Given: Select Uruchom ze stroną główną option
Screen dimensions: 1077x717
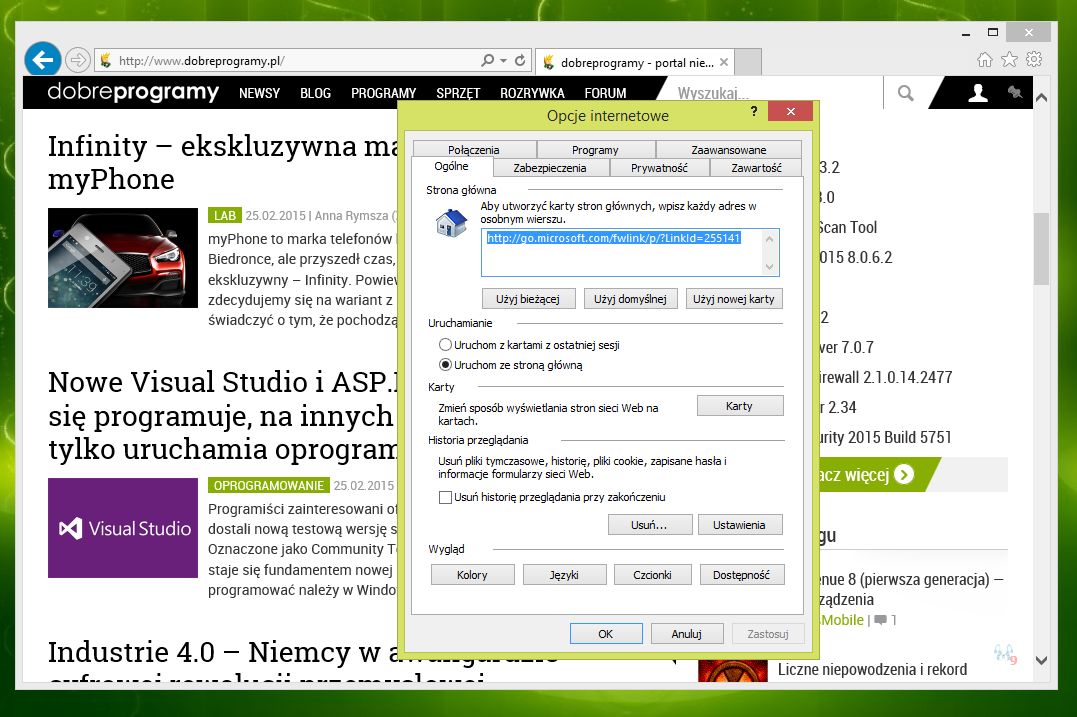Looking at the screenshot, I should (510, 365).
